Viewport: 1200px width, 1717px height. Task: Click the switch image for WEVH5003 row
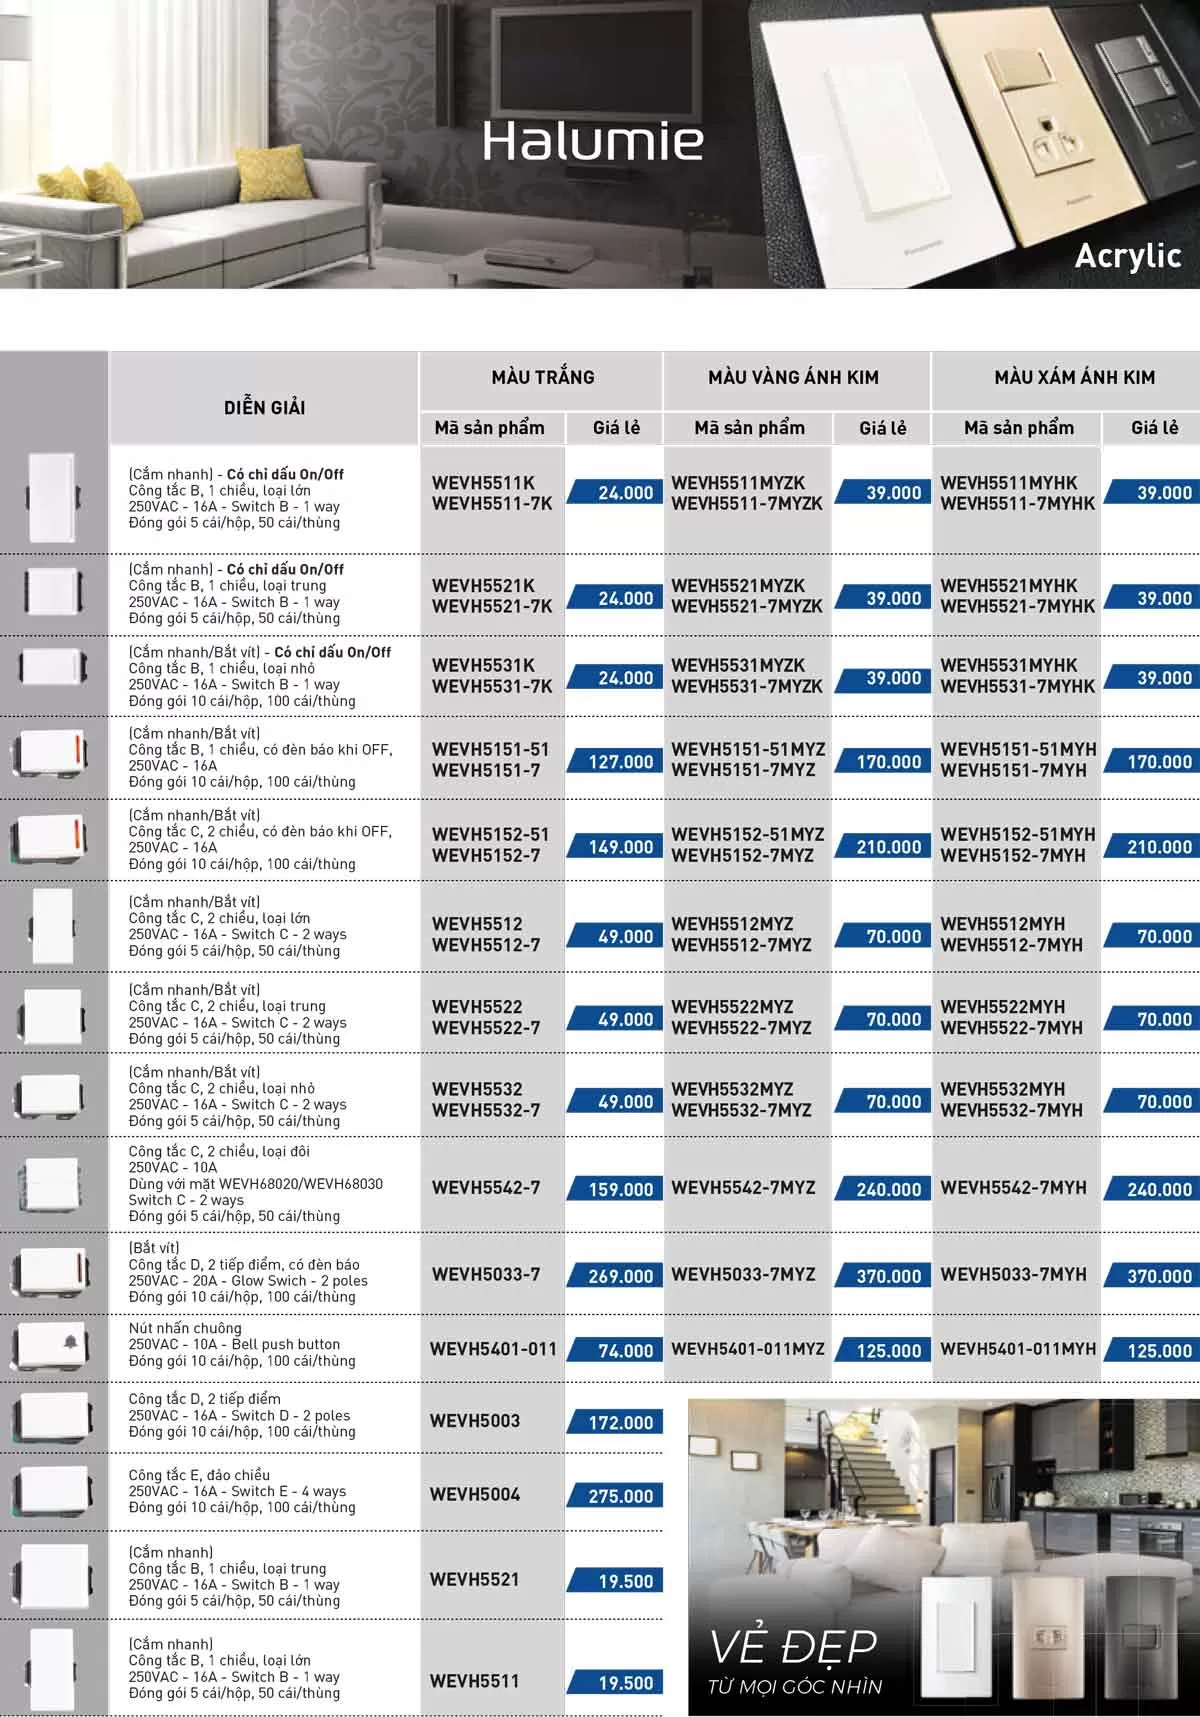click(x=53, y=1416)
